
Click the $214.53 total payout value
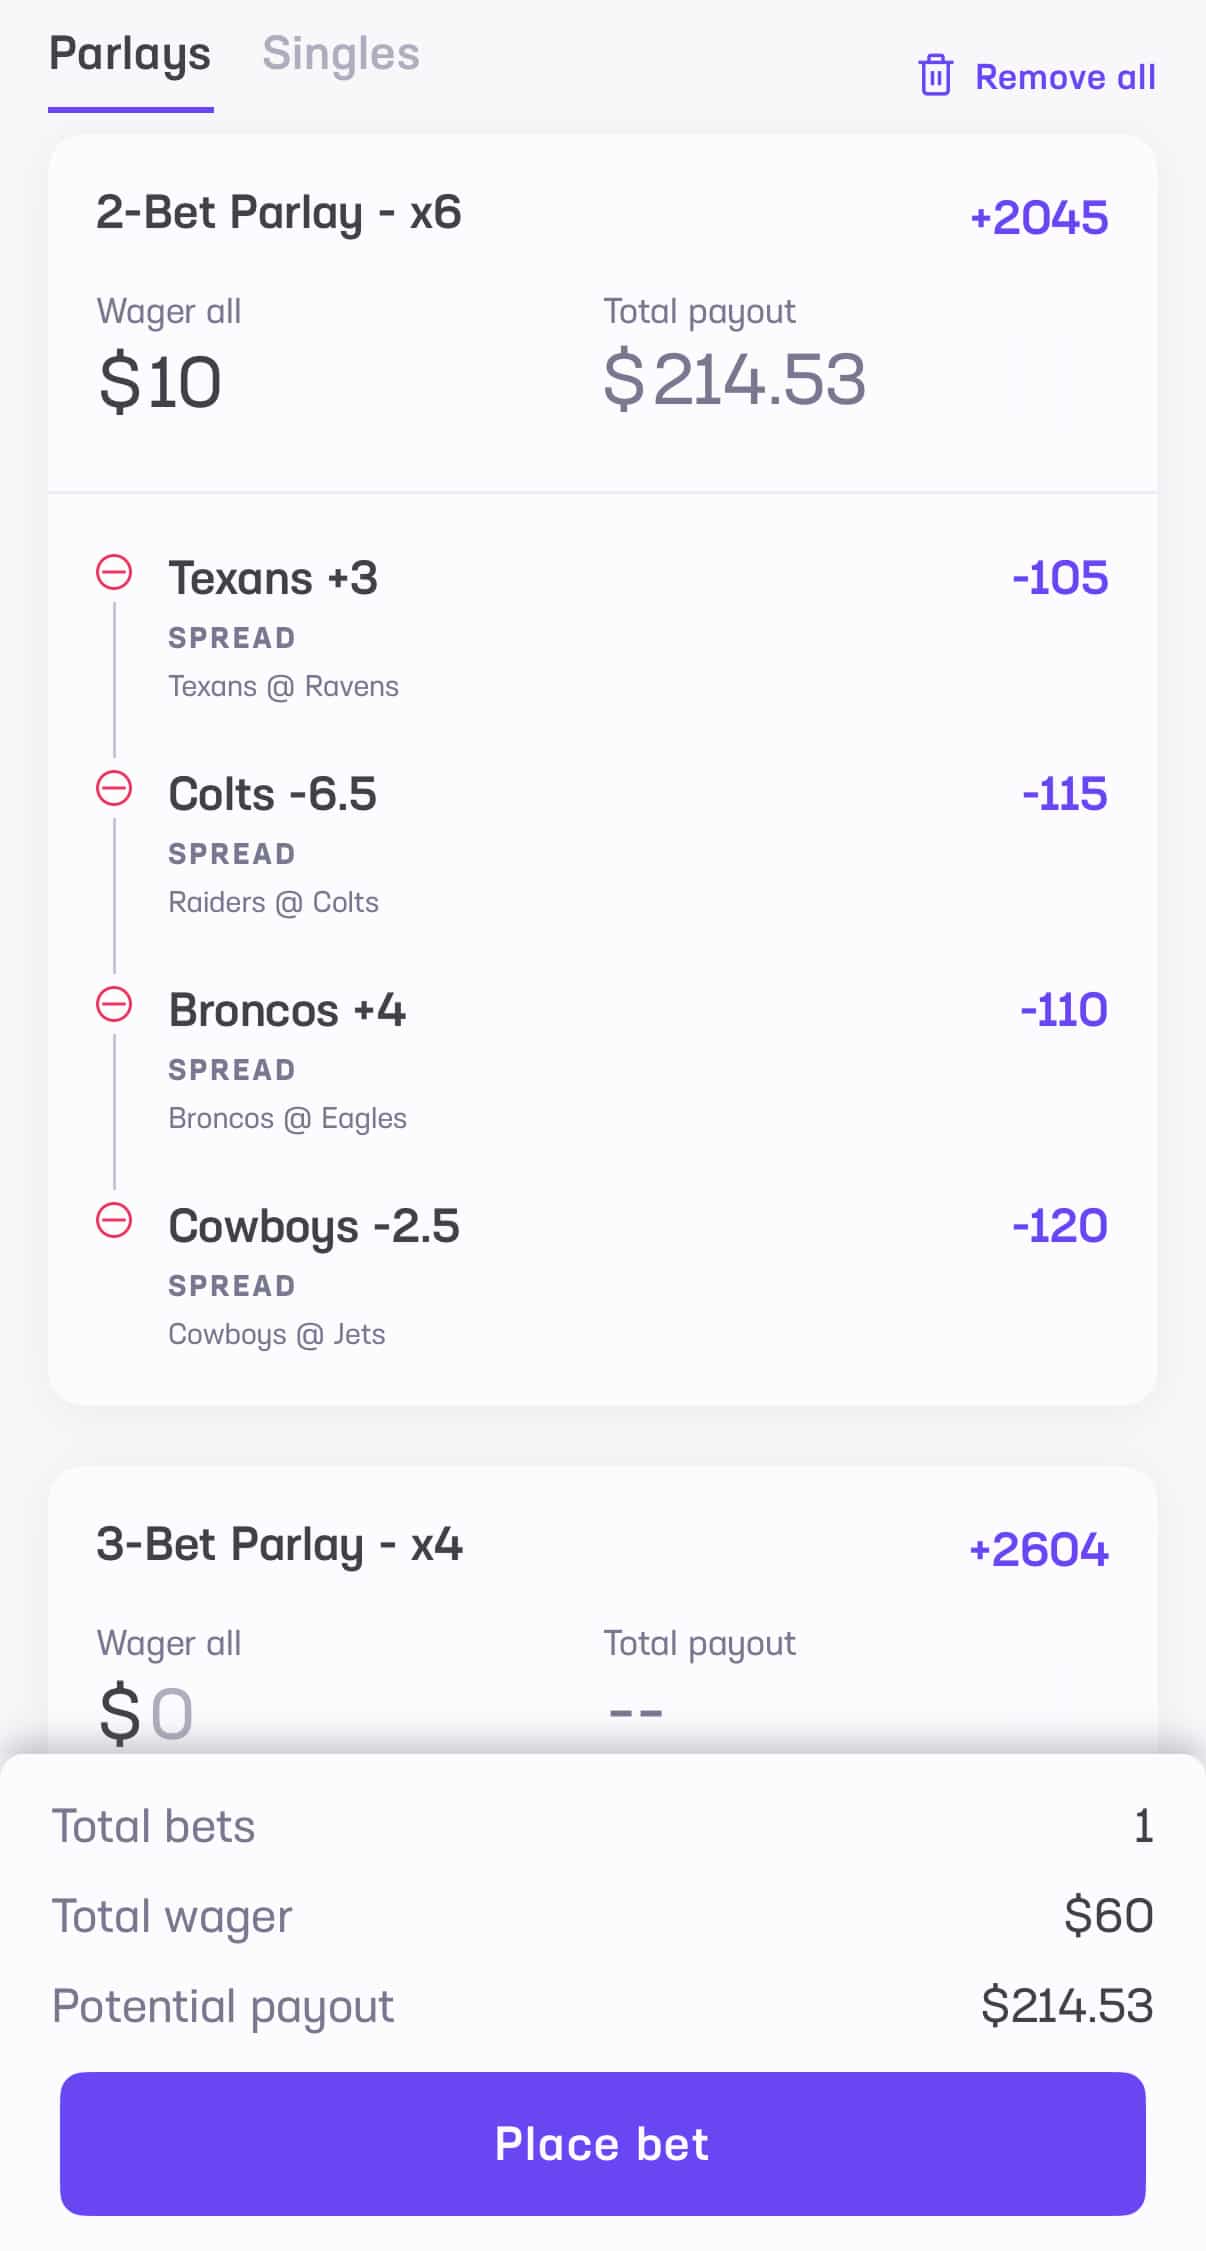(x=734, y=380)
